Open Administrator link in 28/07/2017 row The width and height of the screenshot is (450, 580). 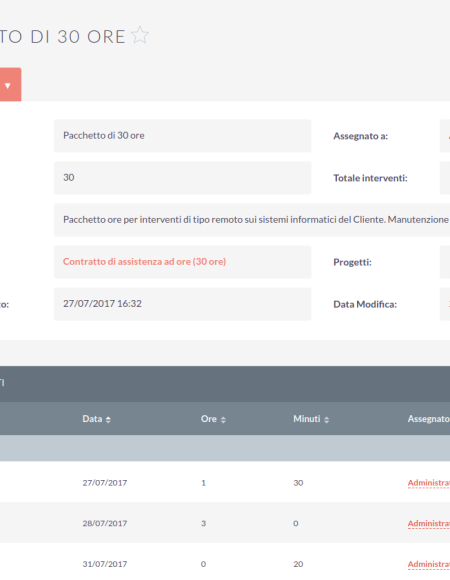click(x=429, y=523)
